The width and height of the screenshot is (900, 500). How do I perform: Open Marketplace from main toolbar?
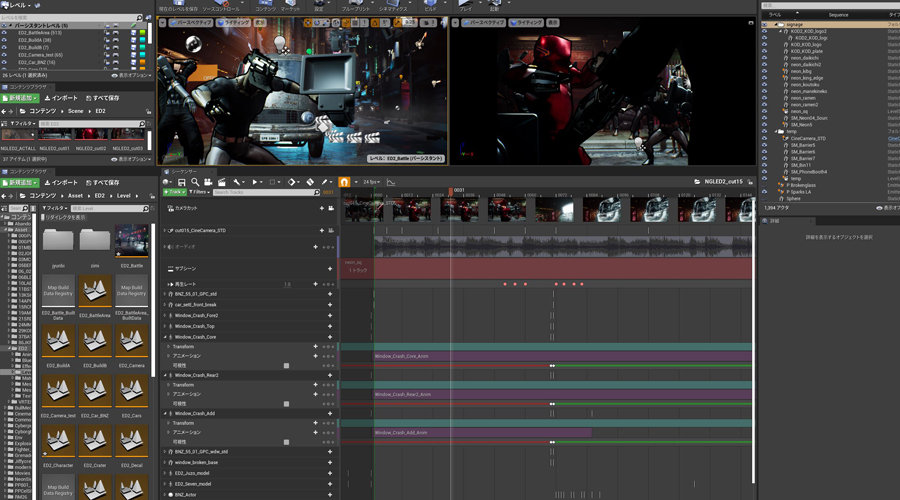(x=290, y=6)
